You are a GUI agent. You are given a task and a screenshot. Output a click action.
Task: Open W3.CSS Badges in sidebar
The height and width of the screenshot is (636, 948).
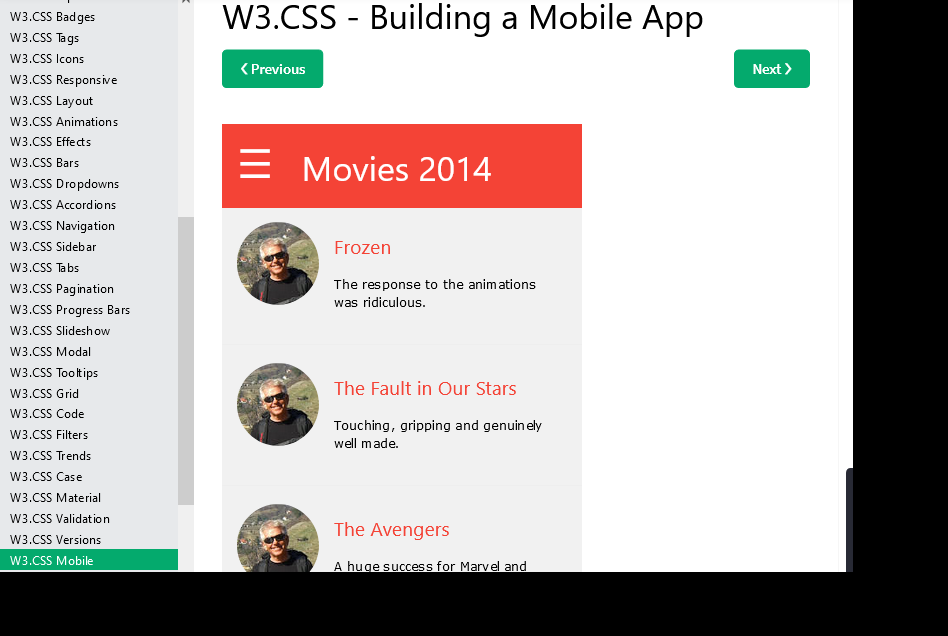89,17
